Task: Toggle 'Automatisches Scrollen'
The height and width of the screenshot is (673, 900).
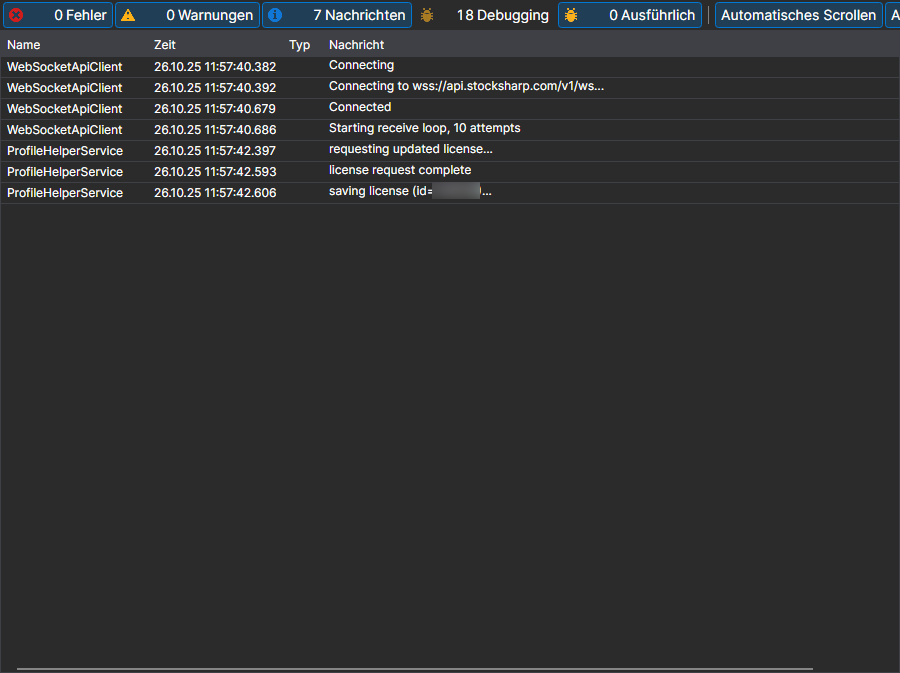Action: 798,15
